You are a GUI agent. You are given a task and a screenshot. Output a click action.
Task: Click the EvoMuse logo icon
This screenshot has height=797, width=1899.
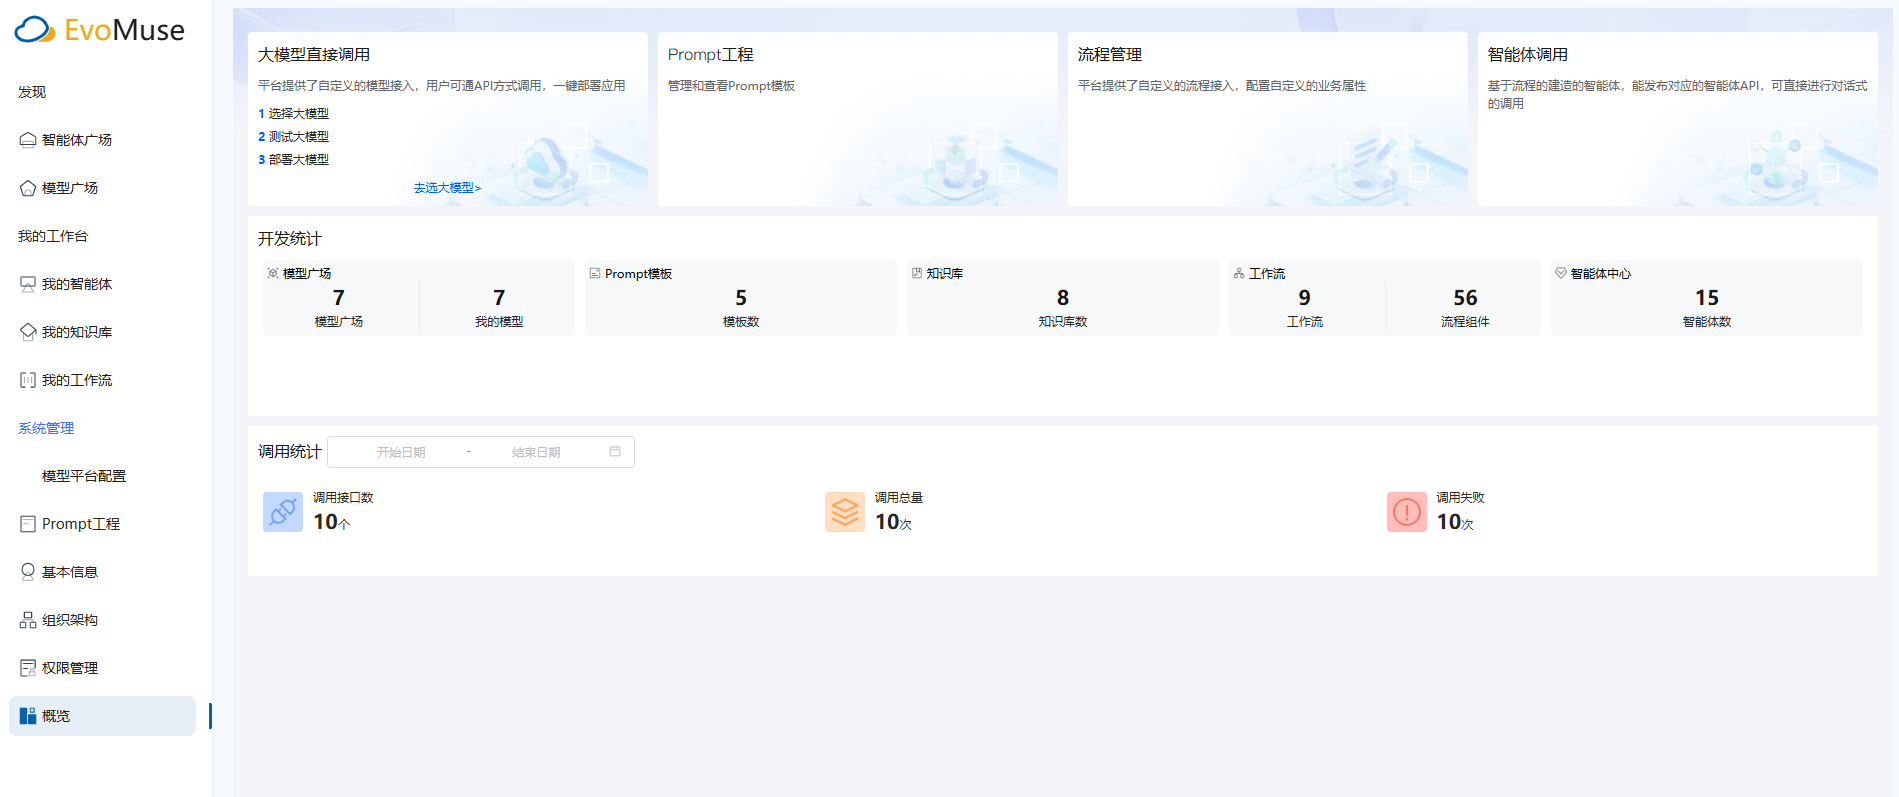[x=35, y=30]
